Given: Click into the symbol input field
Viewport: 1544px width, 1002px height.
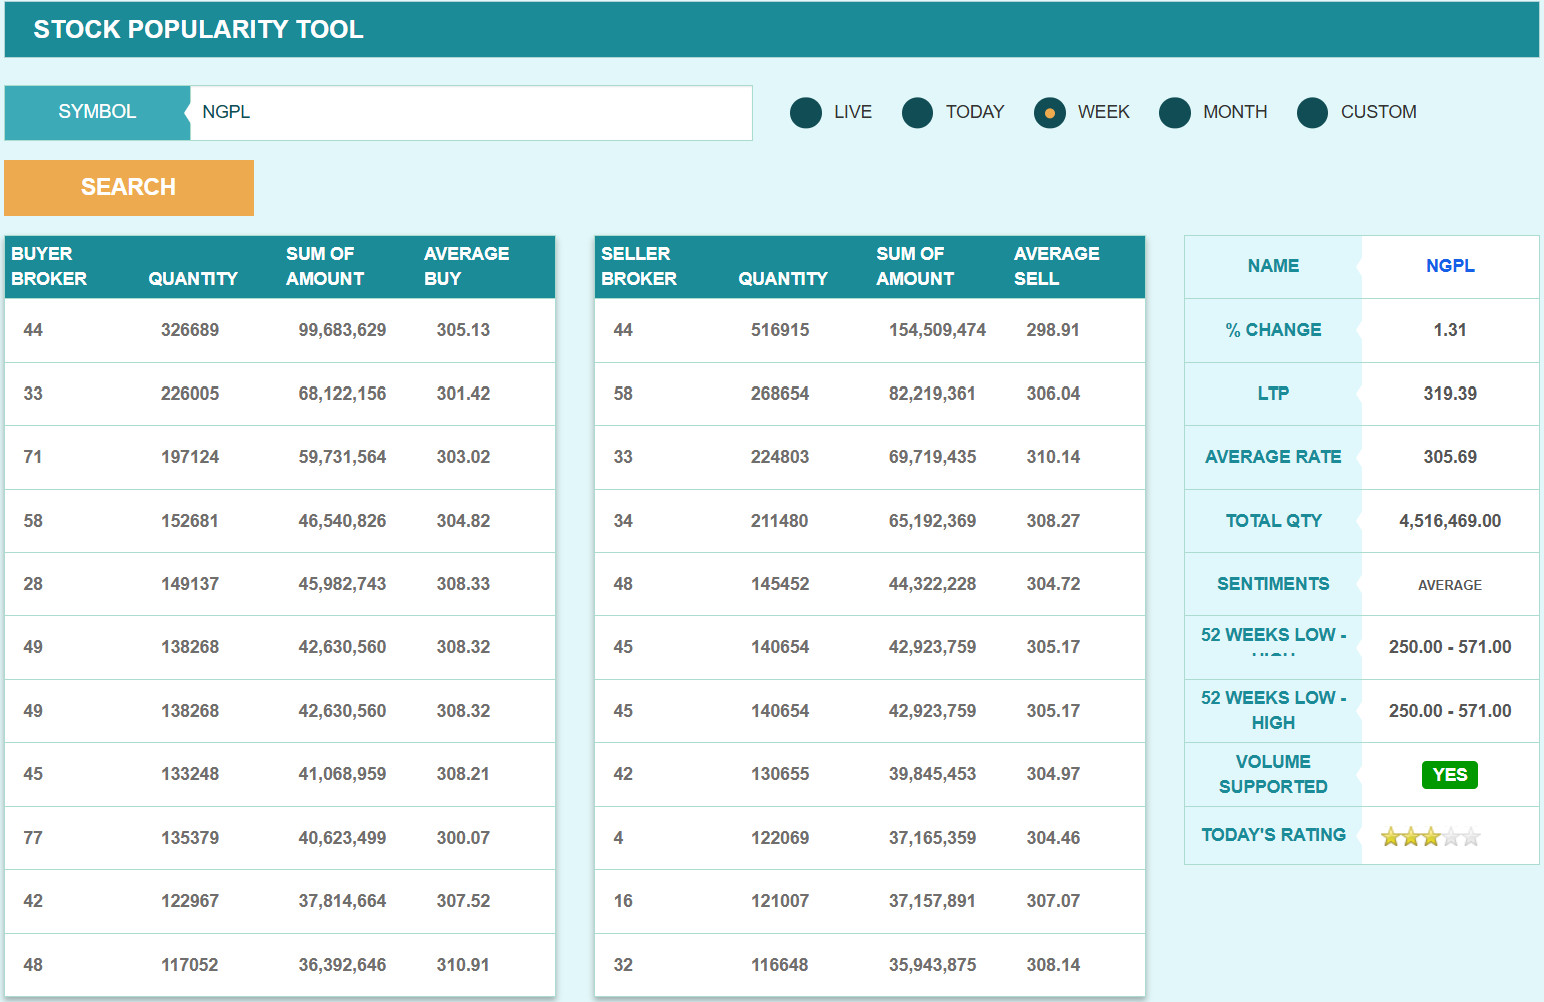Looking at the screenshot, I should tap(470, 113).
